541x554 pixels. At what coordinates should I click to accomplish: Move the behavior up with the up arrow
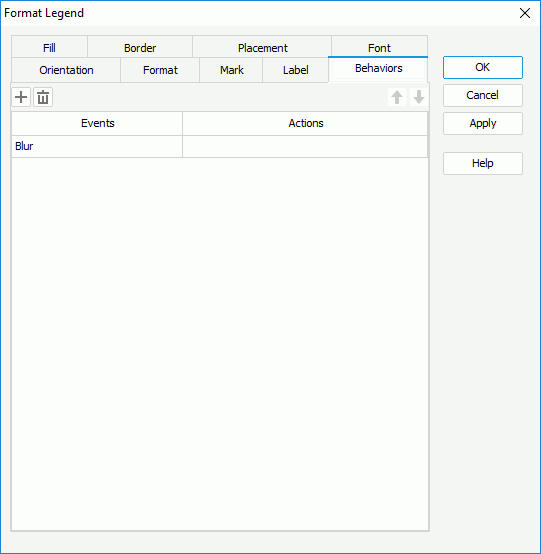397,97
